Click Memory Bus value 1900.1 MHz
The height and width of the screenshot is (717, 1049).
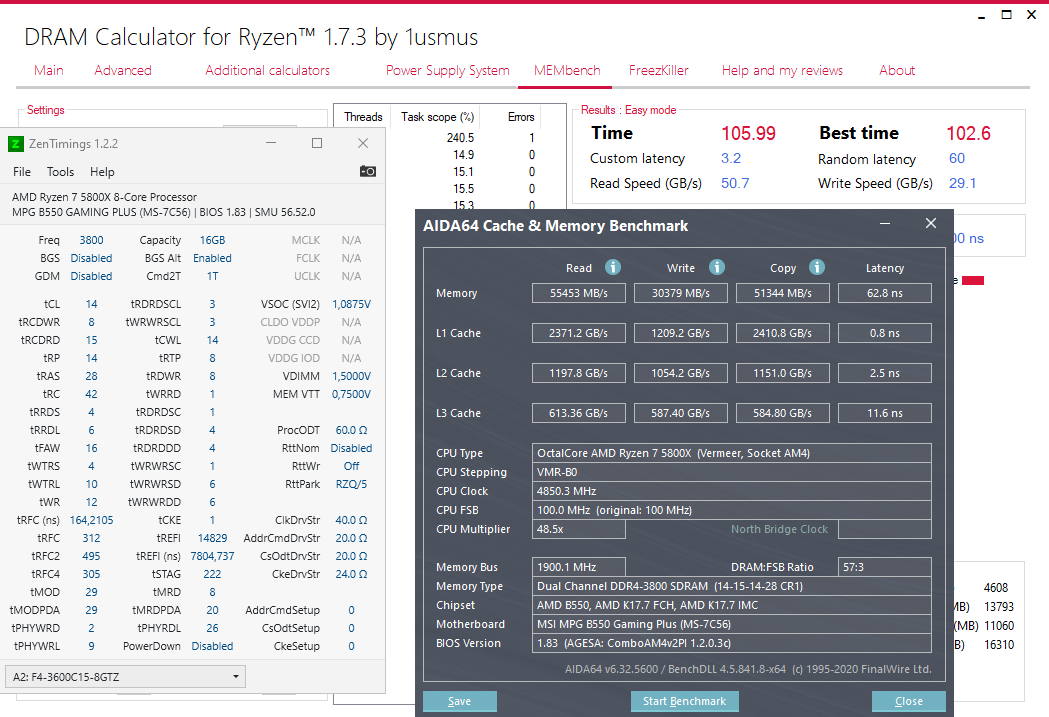point(579,567)
